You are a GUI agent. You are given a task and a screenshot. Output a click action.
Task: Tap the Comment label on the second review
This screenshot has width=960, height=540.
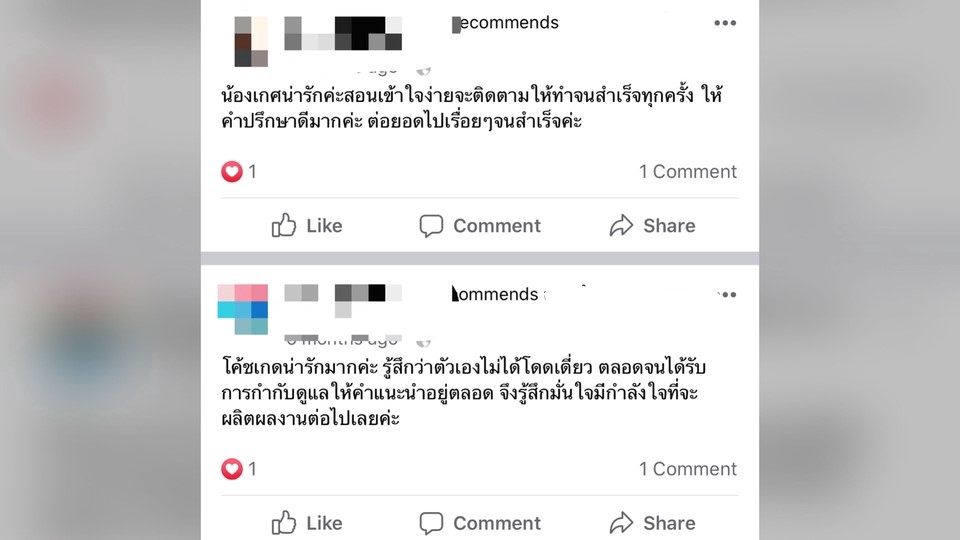pos(497,523)
